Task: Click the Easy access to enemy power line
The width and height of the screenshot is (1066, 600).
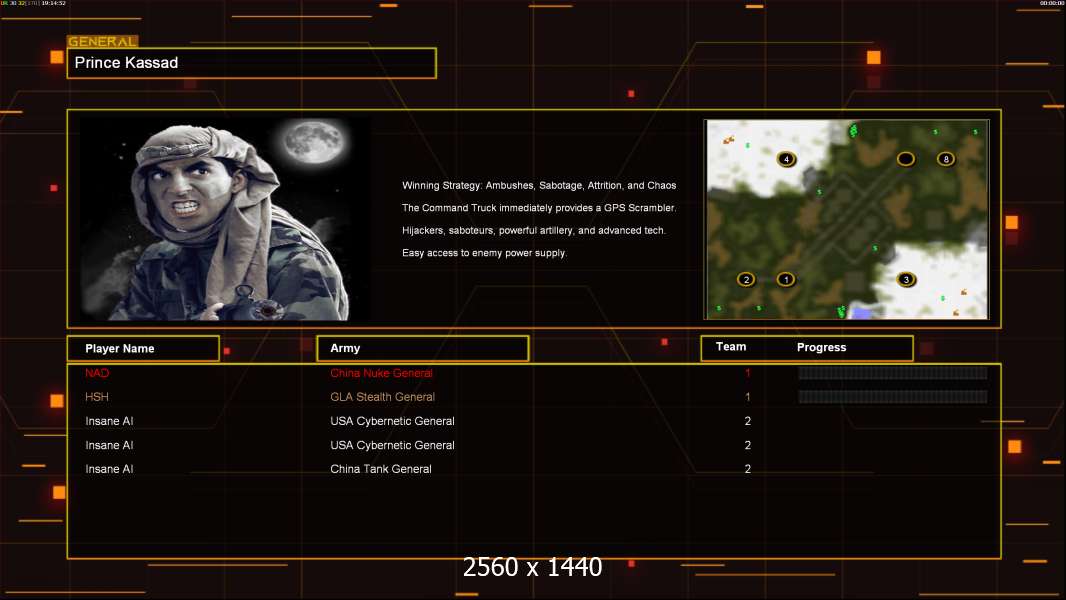Action: 484,253
